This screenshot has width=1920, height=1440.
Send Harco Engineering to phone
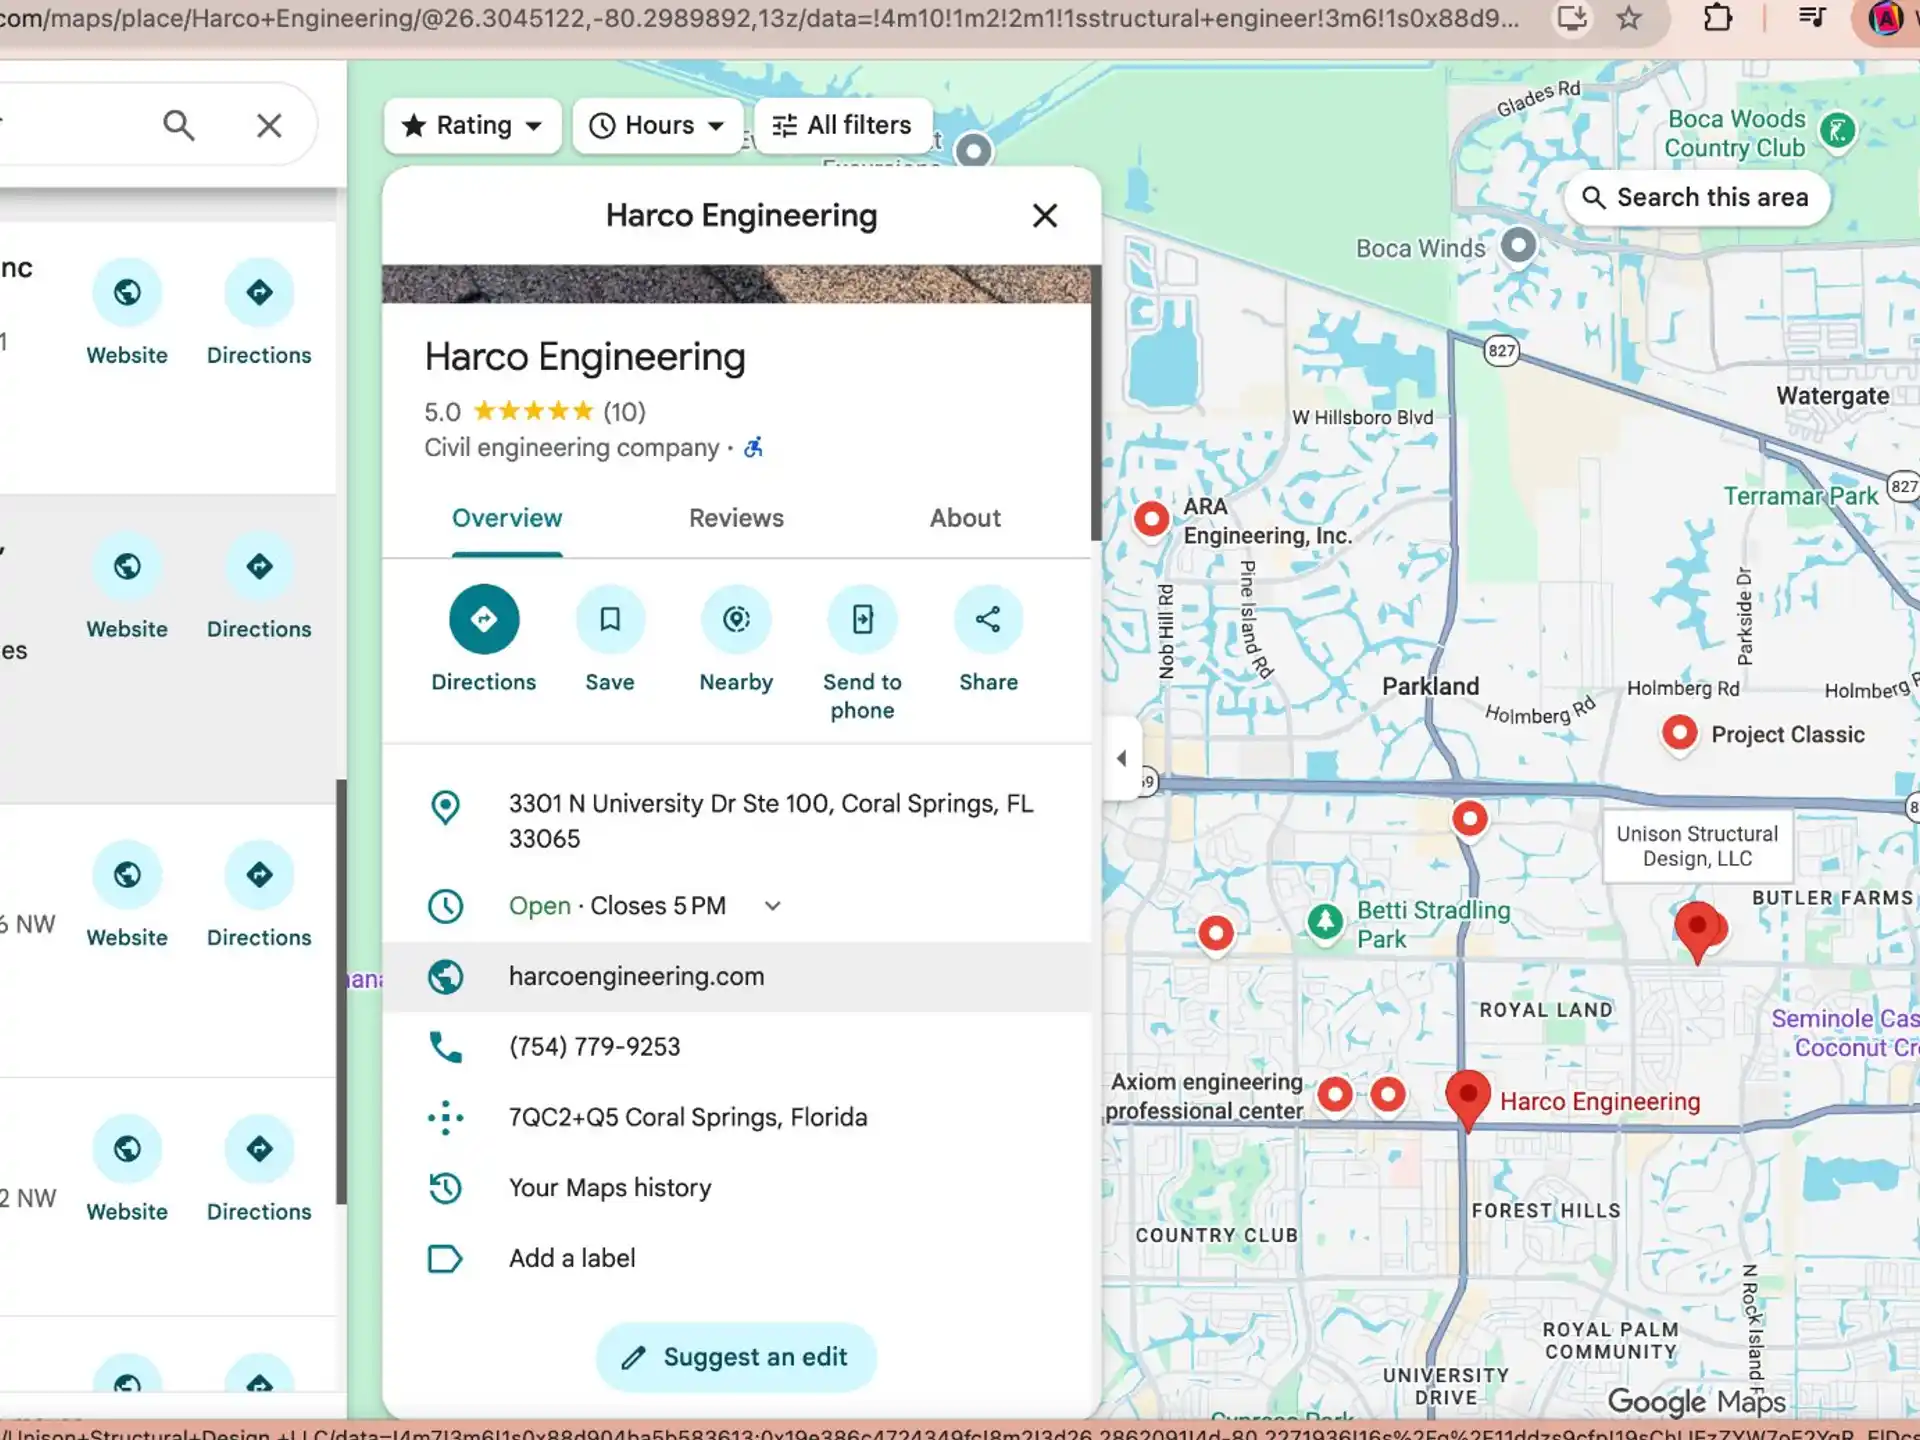pyautogui.click(x=862, y=619)
